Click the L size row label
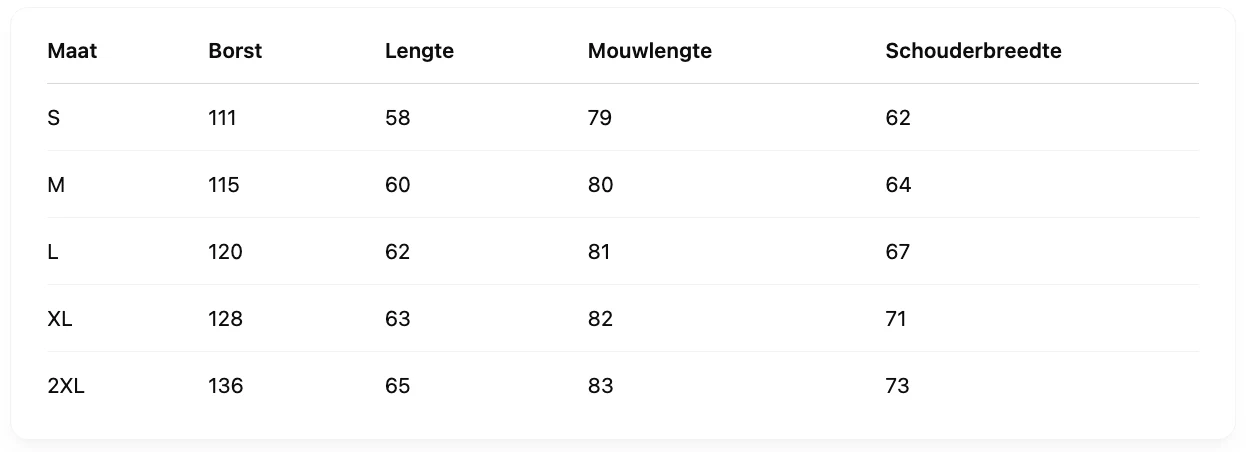Screen dimensions: 1246x452 pos(53,252)
